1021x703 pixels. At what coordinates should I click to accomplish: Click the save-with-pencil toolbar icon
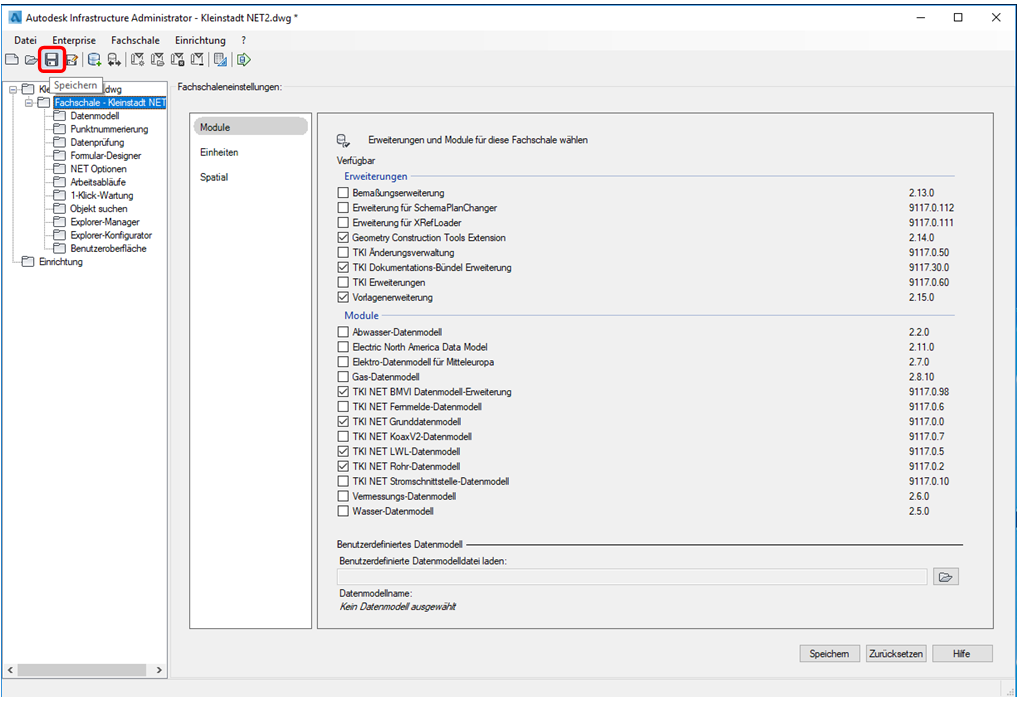(x=72, y=60)
